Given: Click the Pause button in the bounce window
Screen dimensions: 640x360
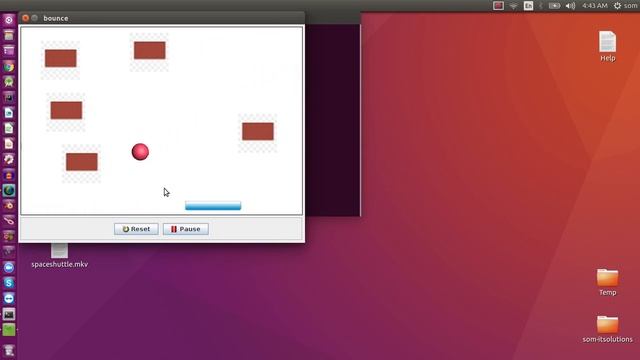Looking at the screenshot, I should [x=186, y=229].
